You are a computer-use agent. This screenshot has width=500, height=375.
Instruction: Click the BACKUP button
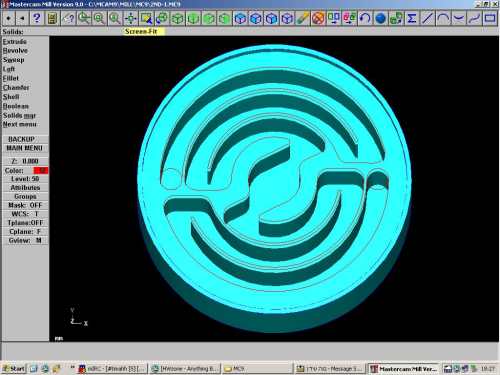(25, 139)
